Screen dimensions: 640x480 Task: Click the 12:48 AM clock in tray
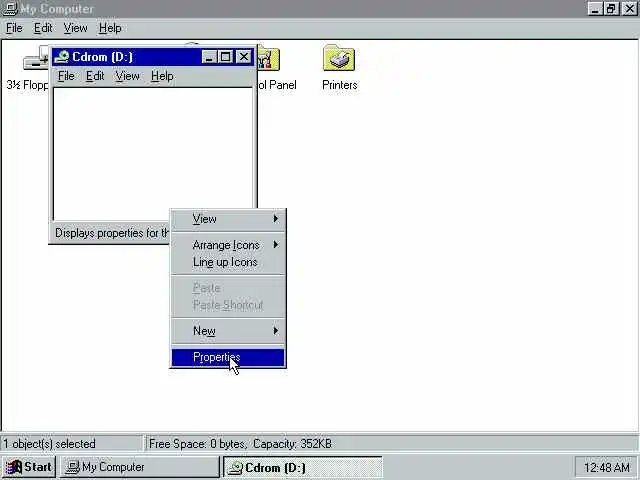[607, 467]
